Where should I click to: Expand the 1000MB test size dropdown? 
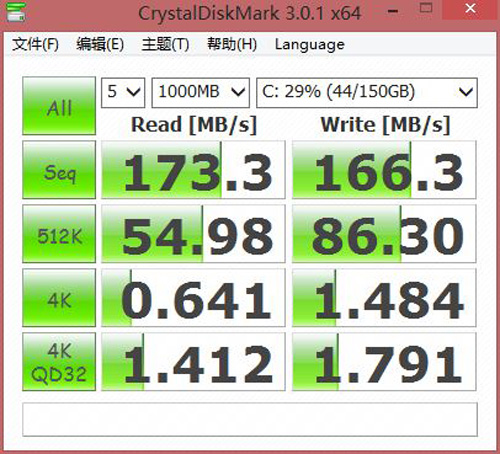[x=201, y=93]
